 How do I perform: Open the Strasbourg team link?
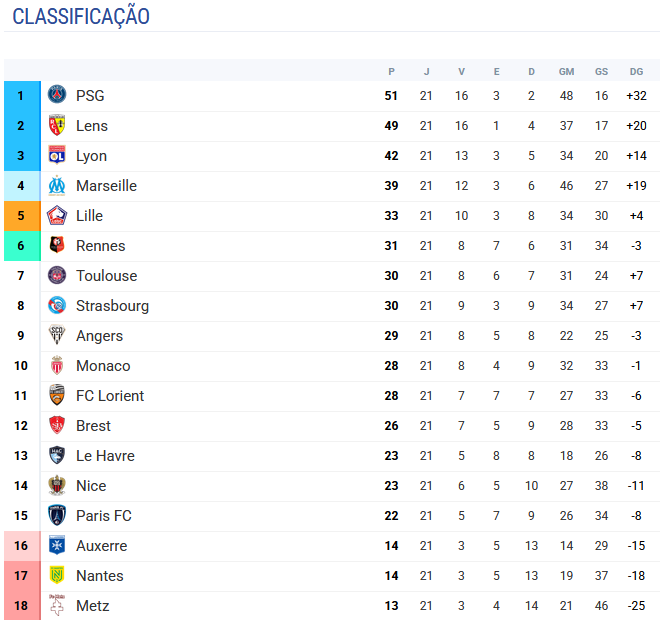112,306
